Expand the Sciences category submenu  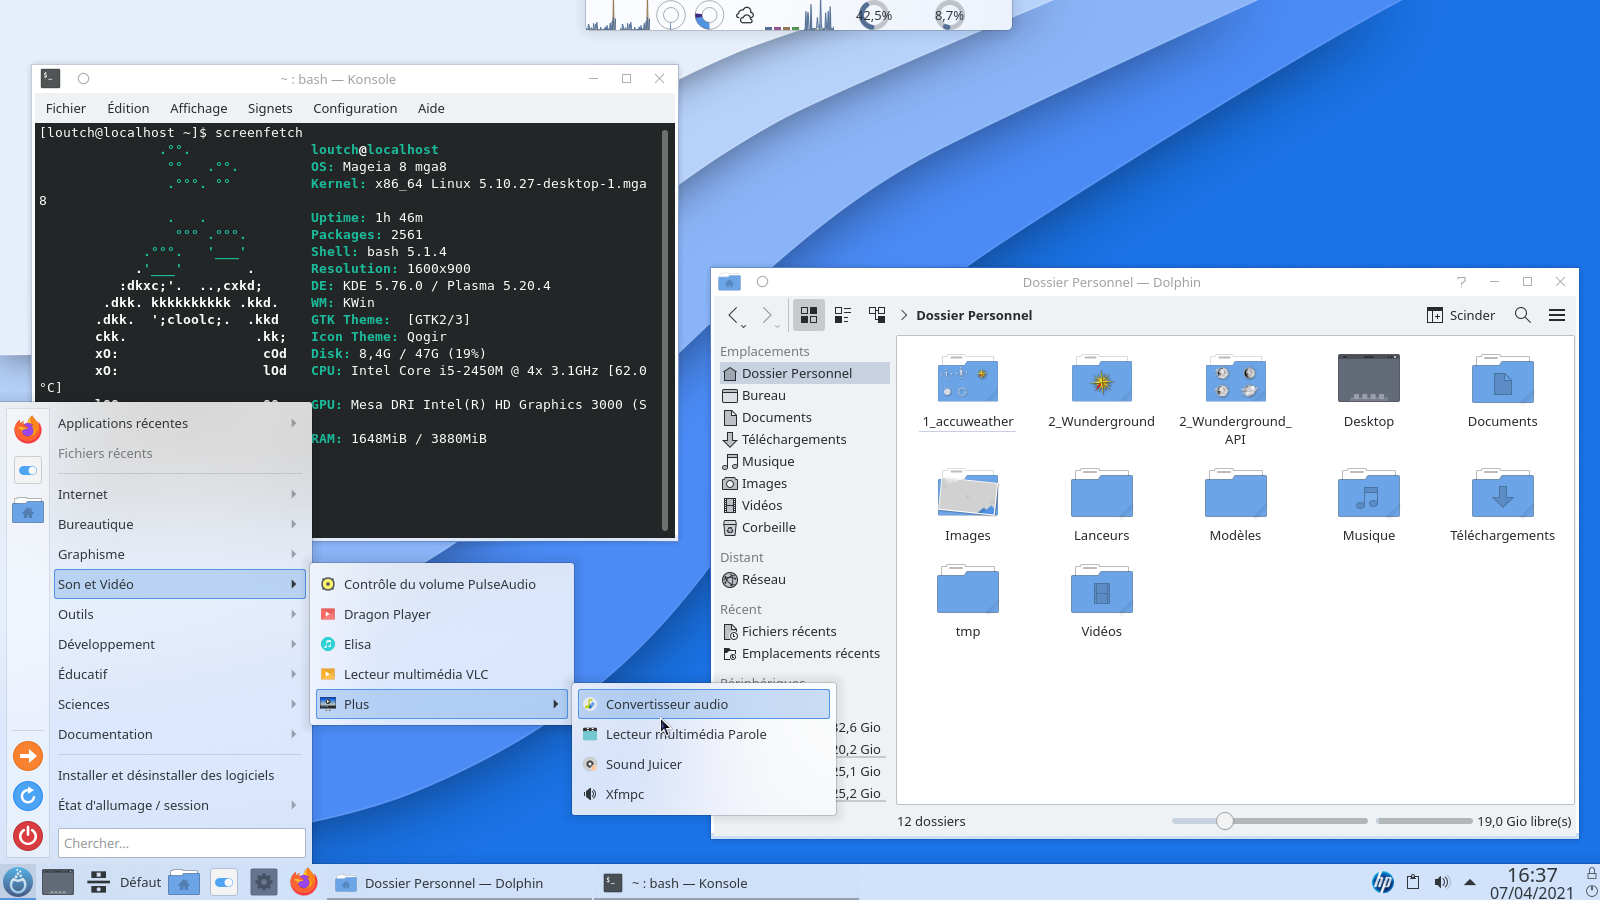point(178,704)
